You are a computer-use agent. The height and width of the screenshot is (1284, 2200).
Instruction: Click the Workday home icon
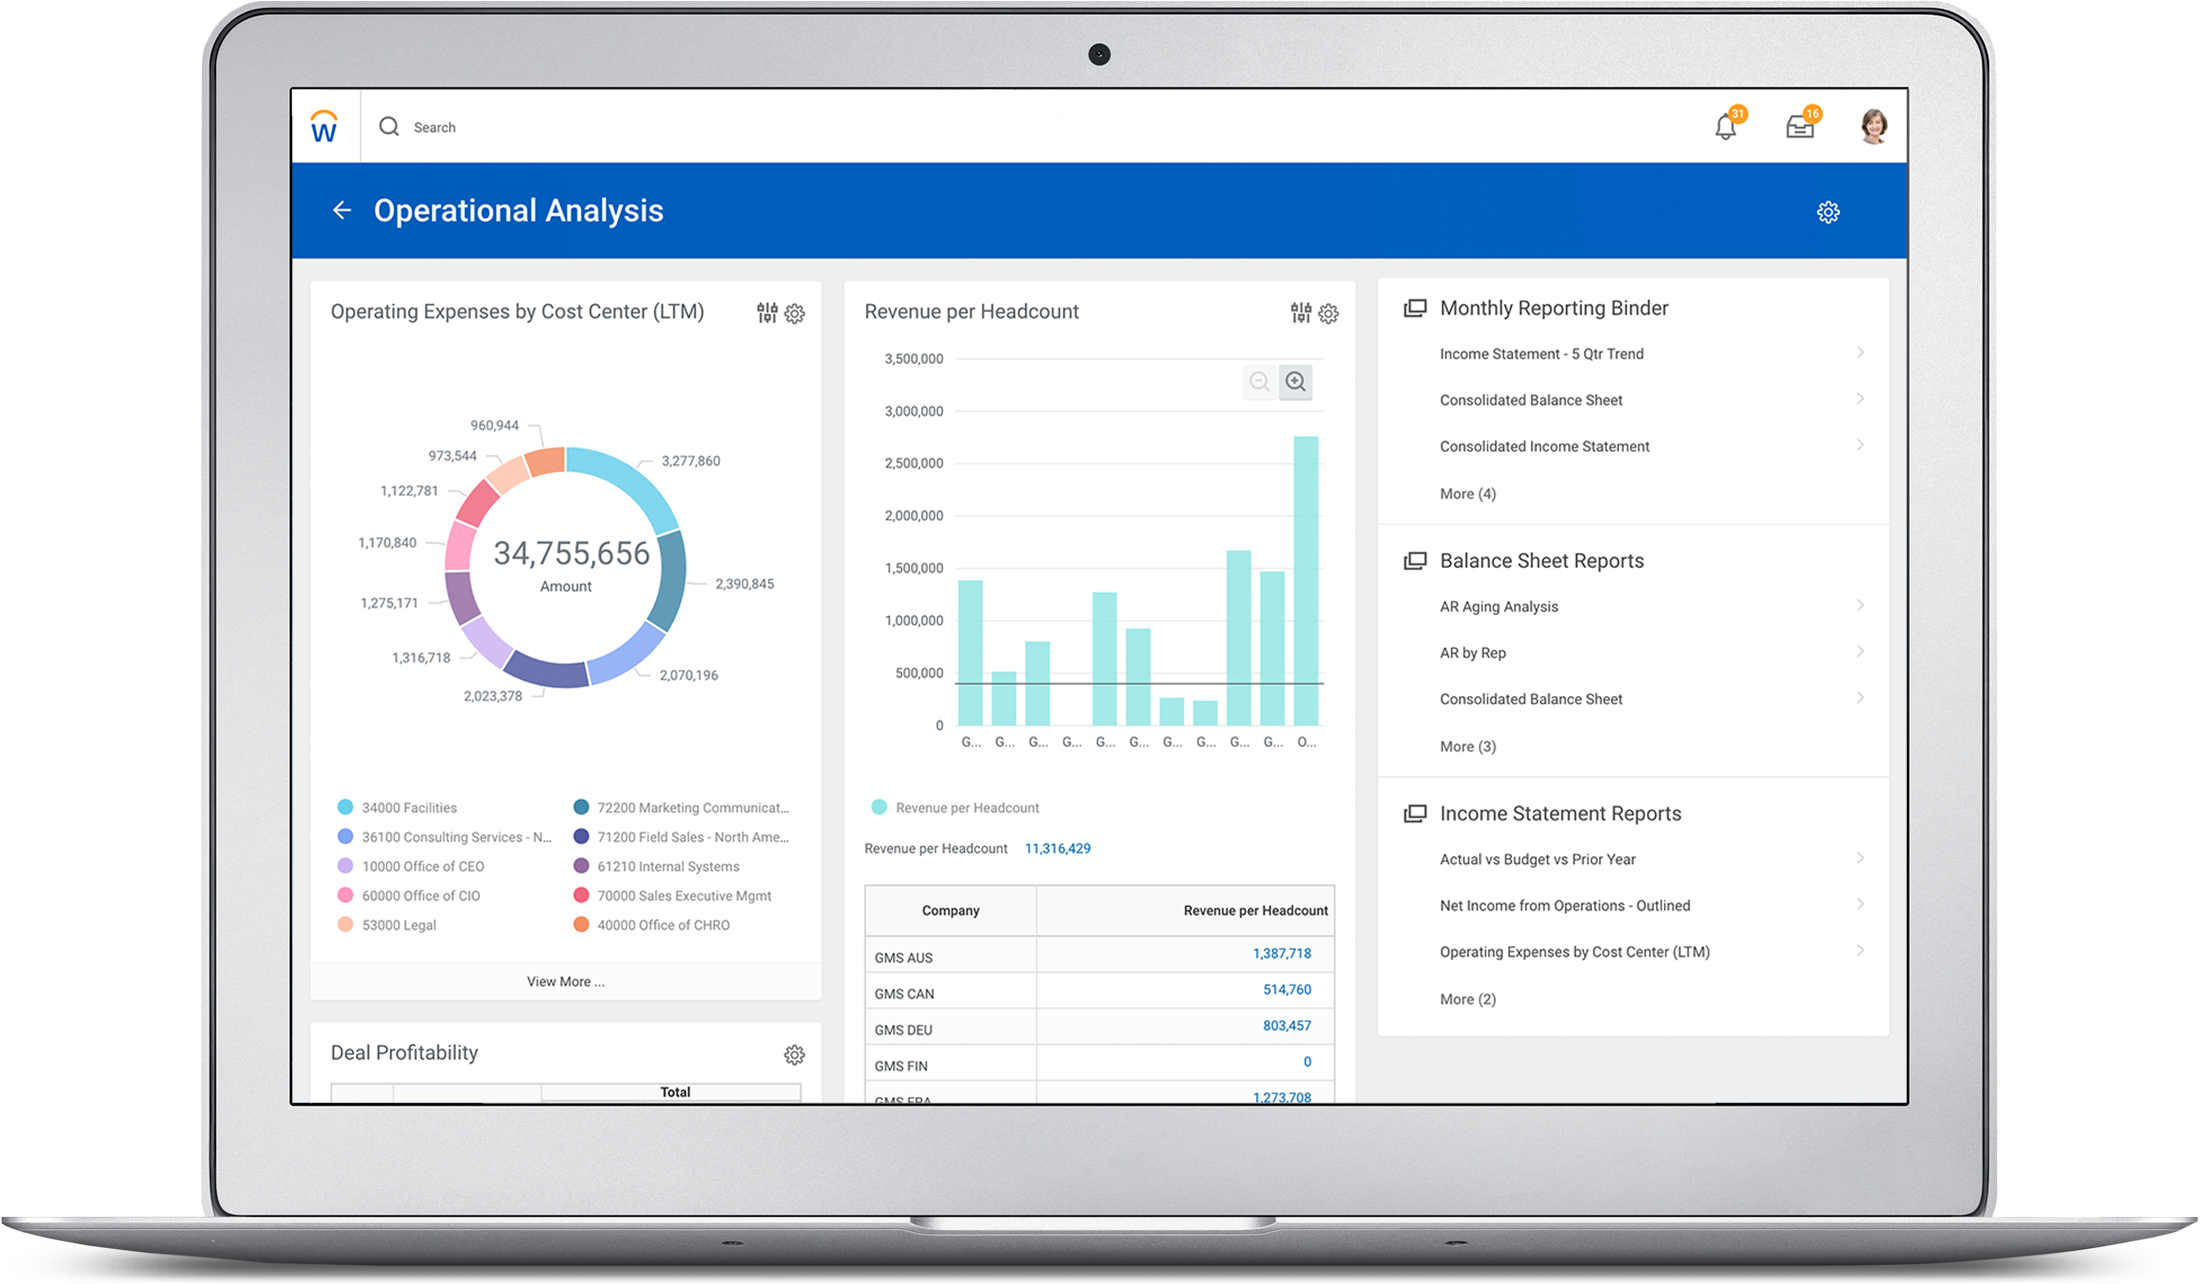(322, 125)
